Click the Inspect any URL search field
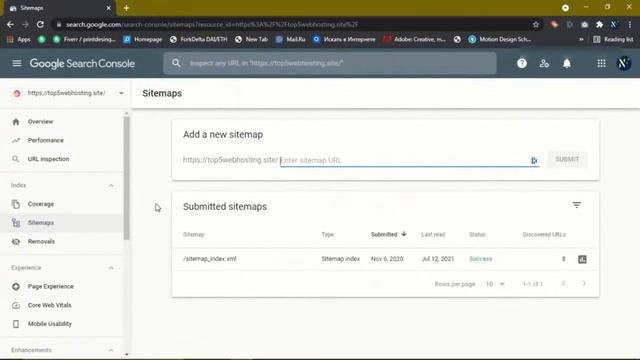Viewport: 640px width, 360px height. pyautogui.click(x=330, y=63)
